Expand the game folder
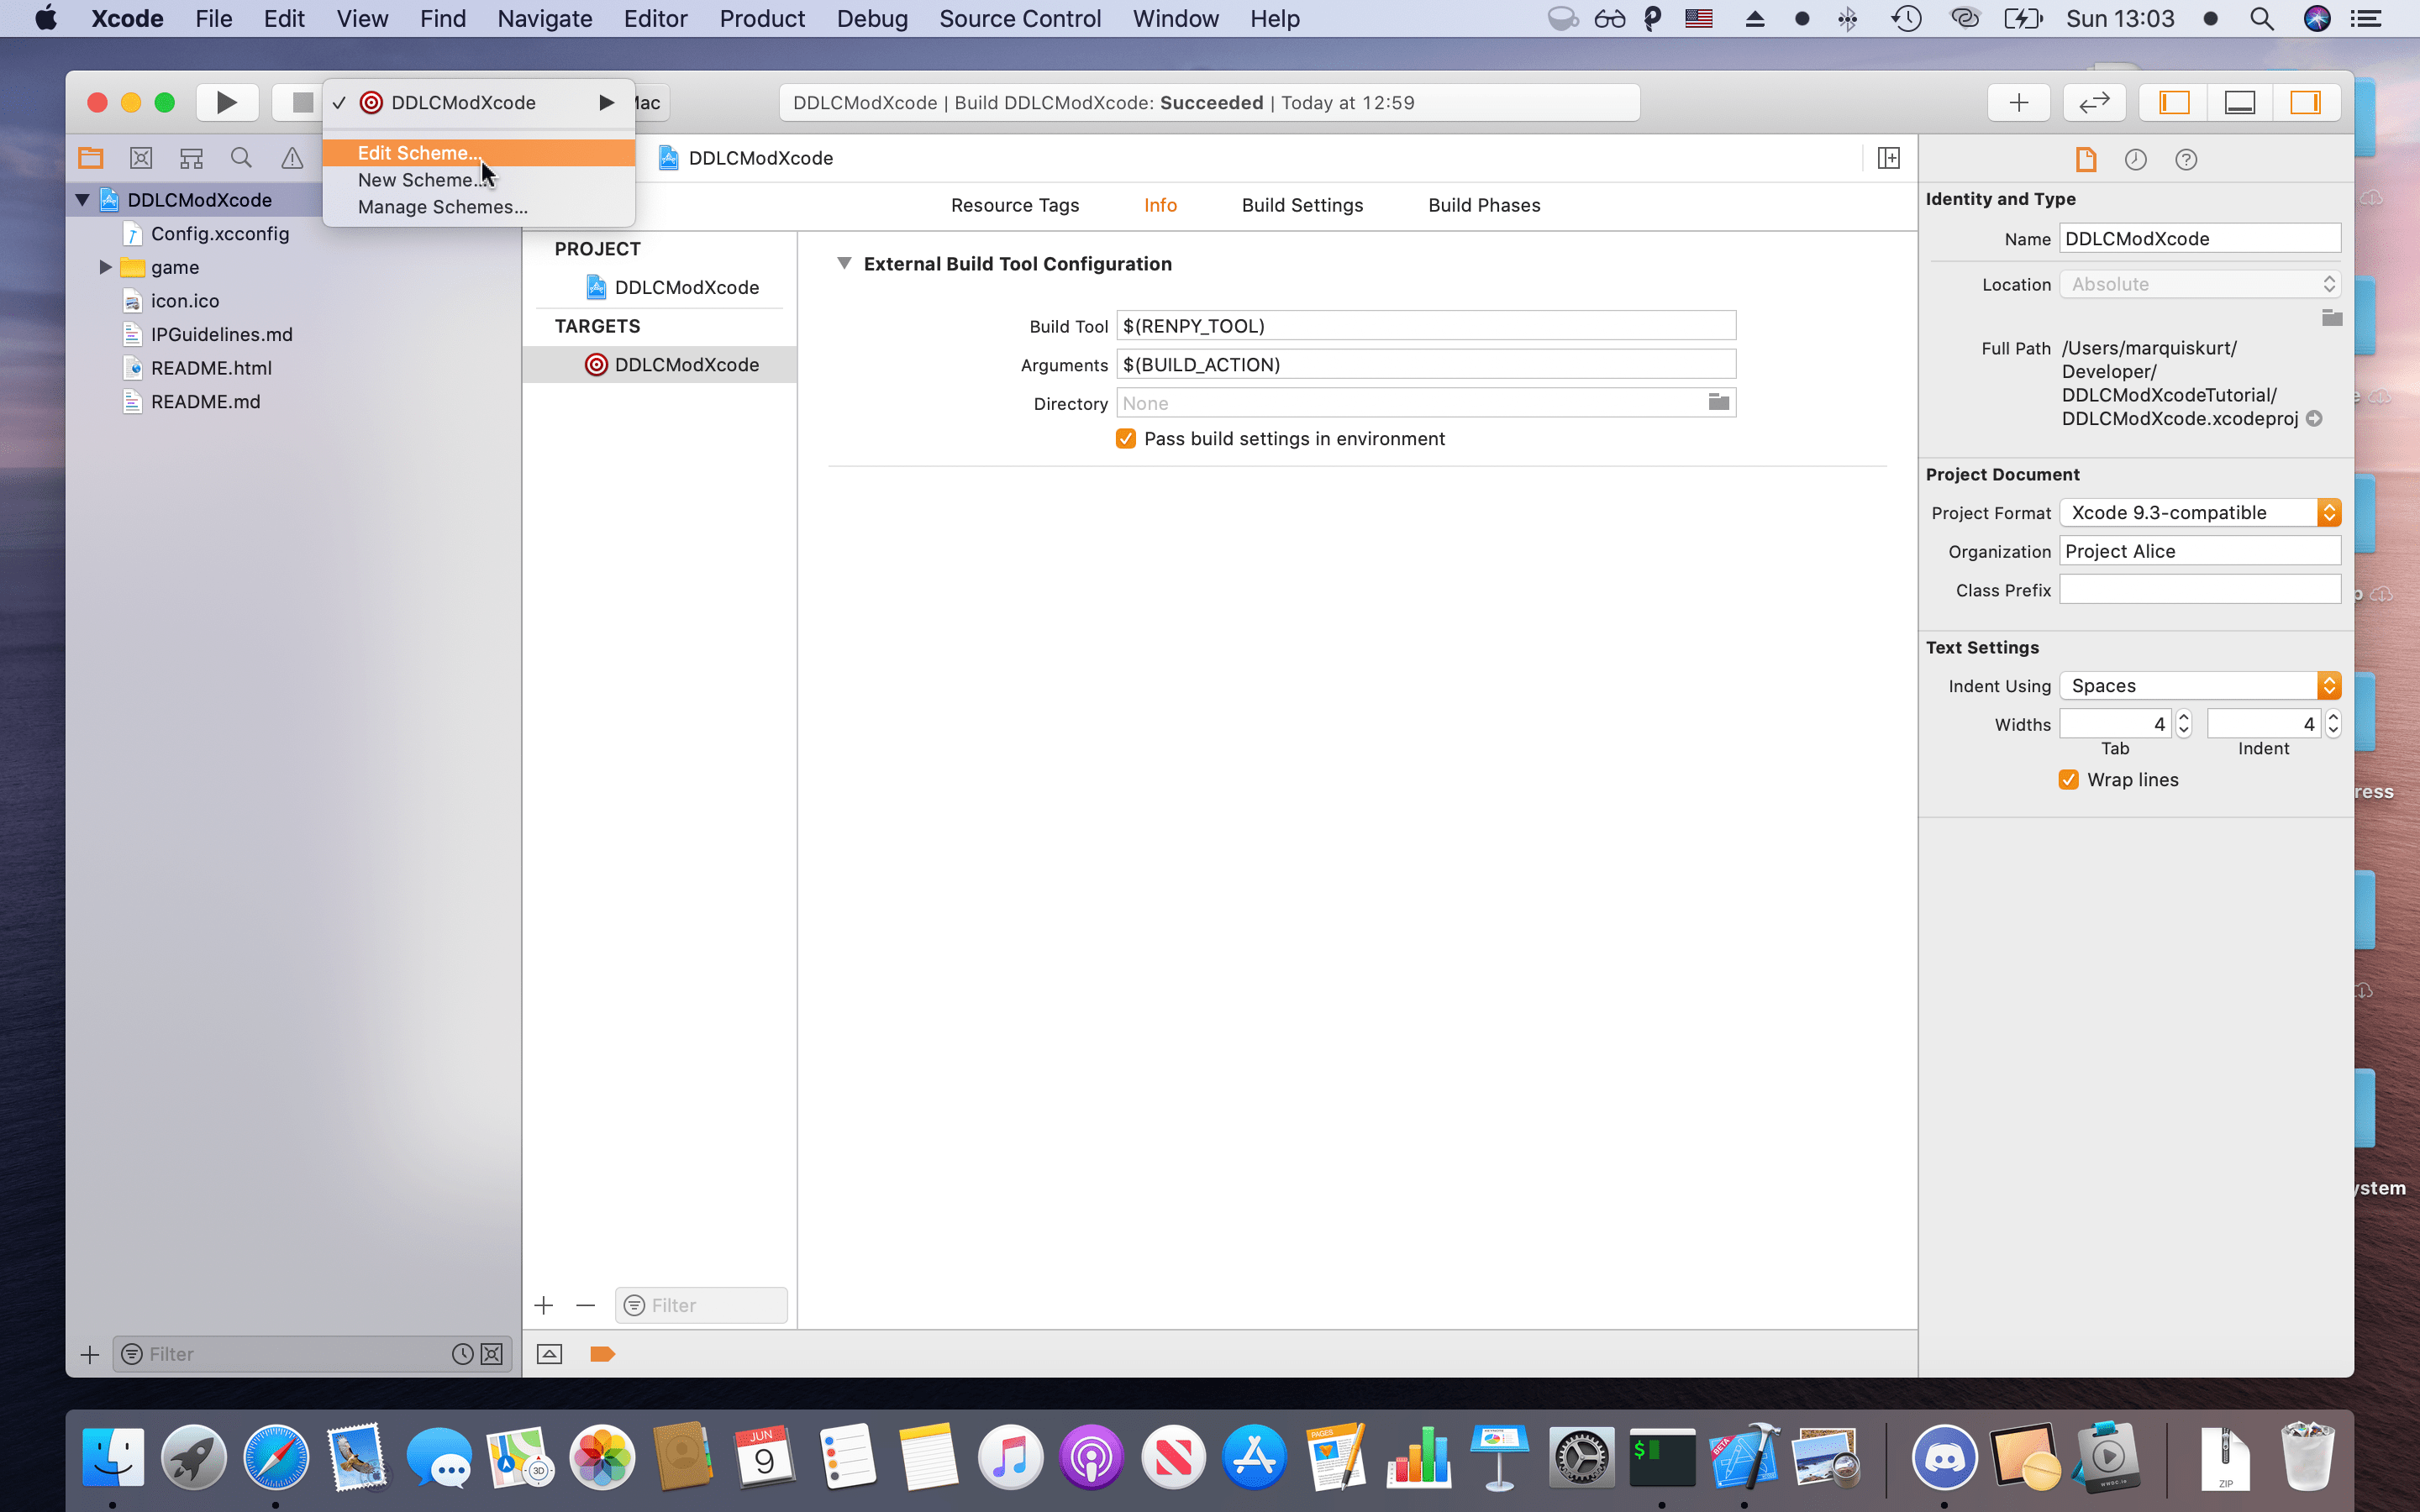The width and height of the screenshot is (2420, 1512). point(105,267)
